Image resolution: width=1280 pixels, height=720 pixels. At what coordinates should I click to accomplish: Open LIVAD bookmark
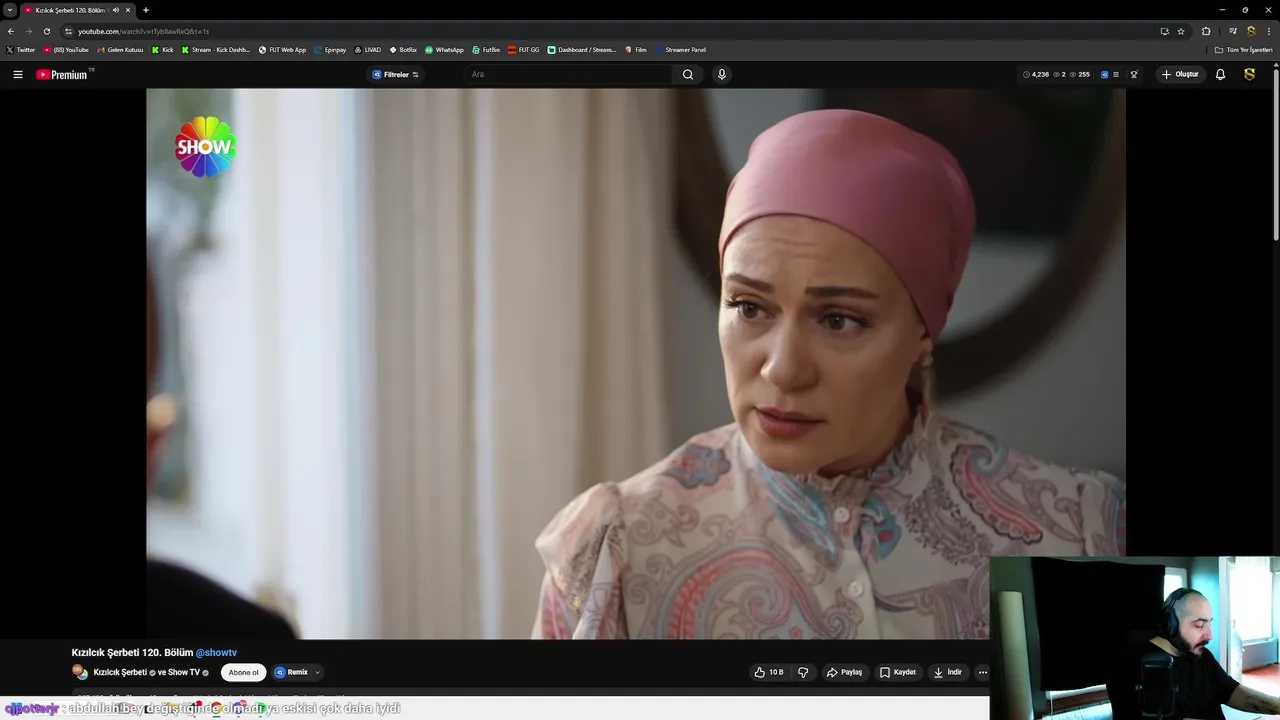[367, 49]
